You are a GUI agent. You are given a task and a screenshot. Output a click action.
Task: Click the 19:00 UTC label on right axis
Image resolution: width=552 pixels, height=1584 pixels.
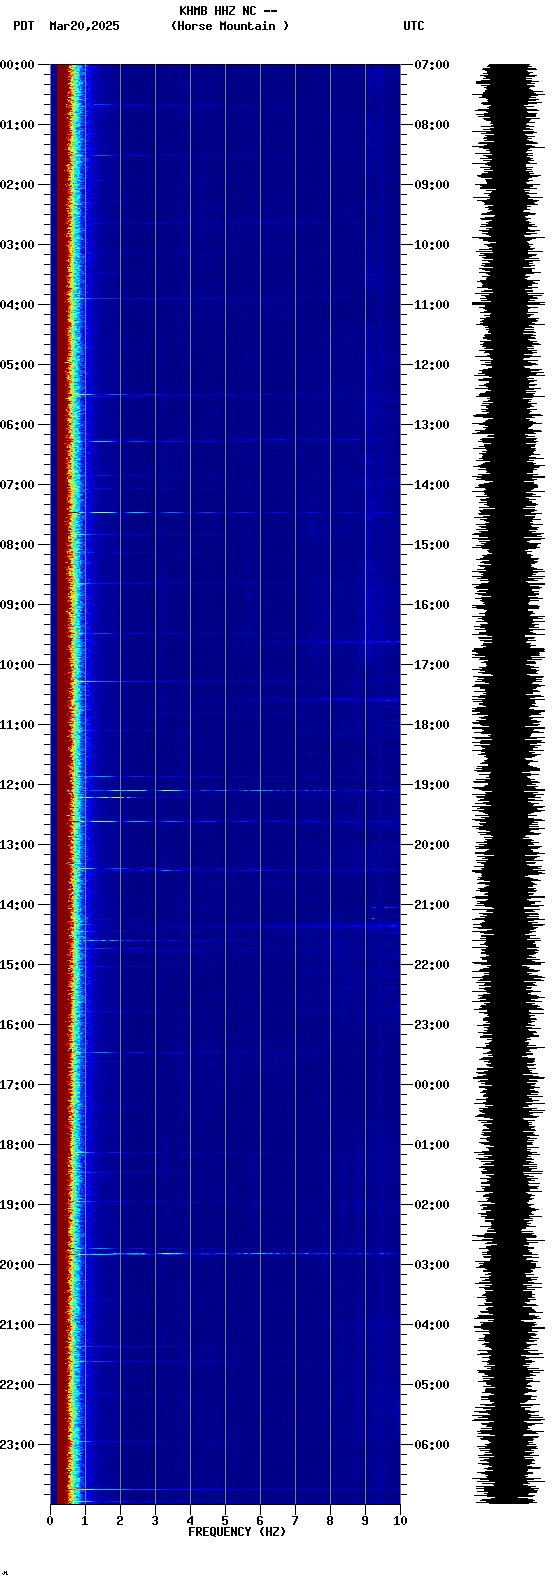point(431,785)
